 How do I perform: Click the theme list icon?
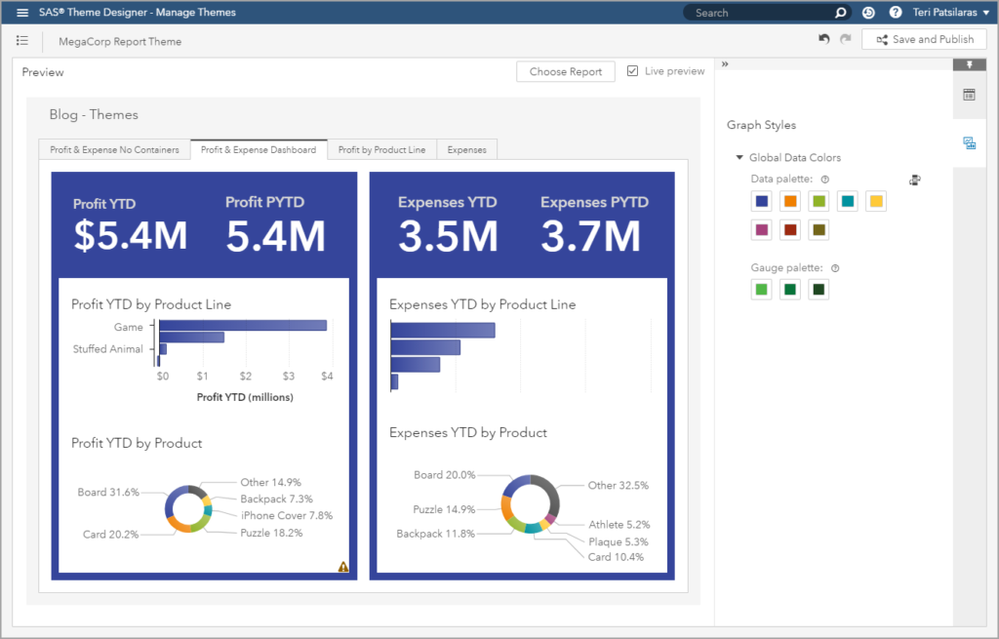23,40
